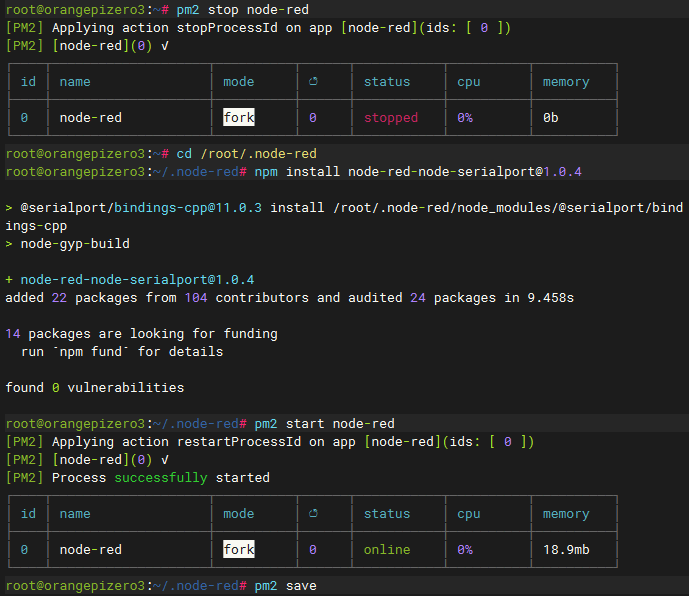Viewport: 689px width, 596px height.
Task: Click the "pm2 stop node-red" command text
Action: click(243, 10)
